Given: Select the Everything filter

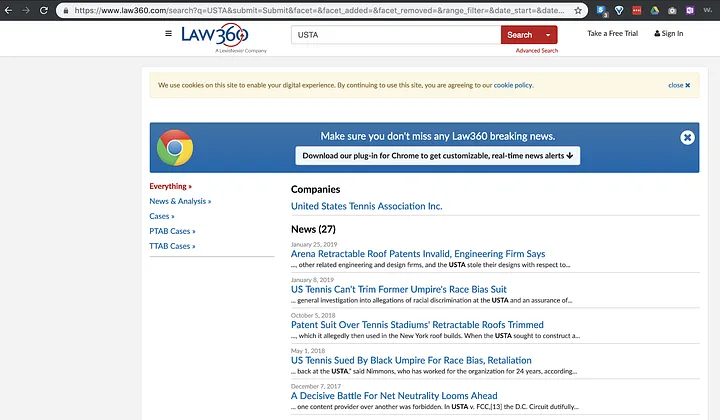Looking at the screenshot, I should pyautogui.click(x=170, y=186).
